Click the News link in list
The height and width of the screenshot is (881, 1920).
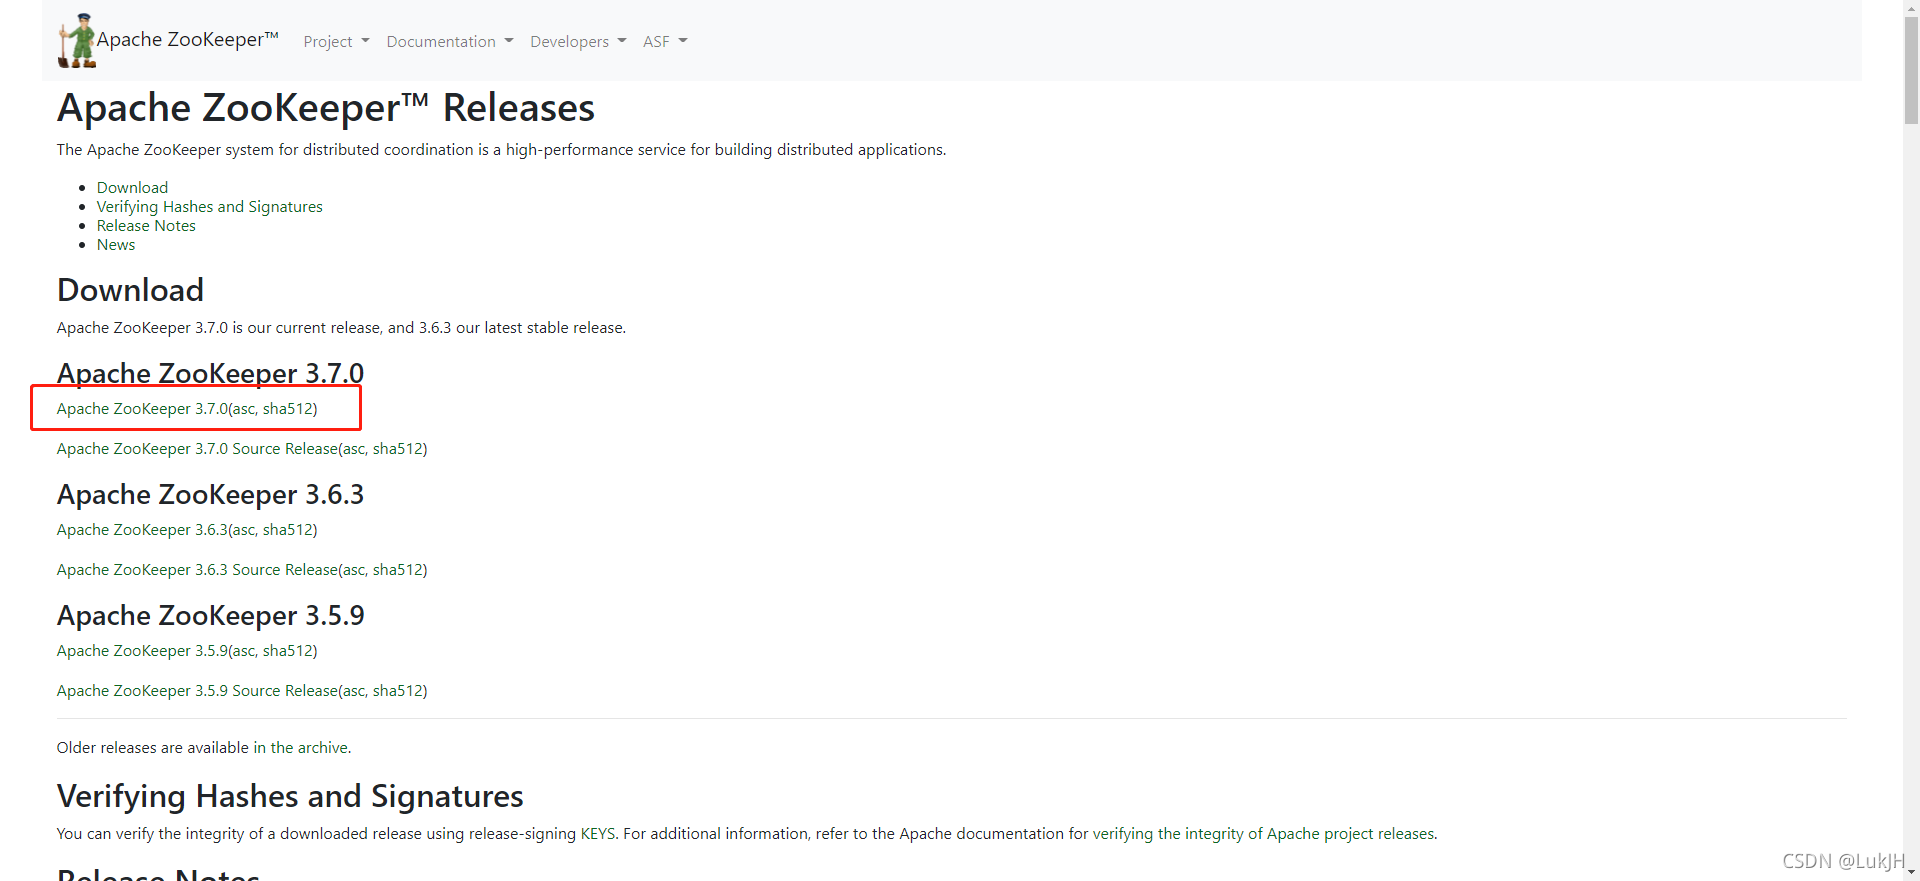click(x=116, y=244)
